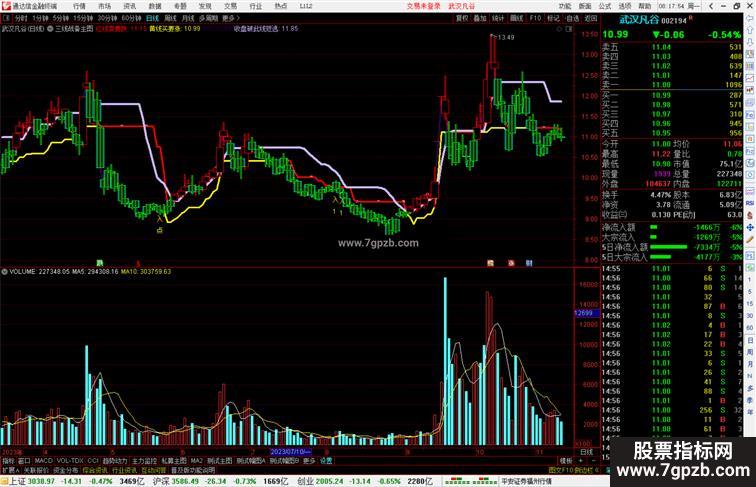Click round icon before VOLUME label
This screenshot has height=487, width=756.
tap(4, 272)
